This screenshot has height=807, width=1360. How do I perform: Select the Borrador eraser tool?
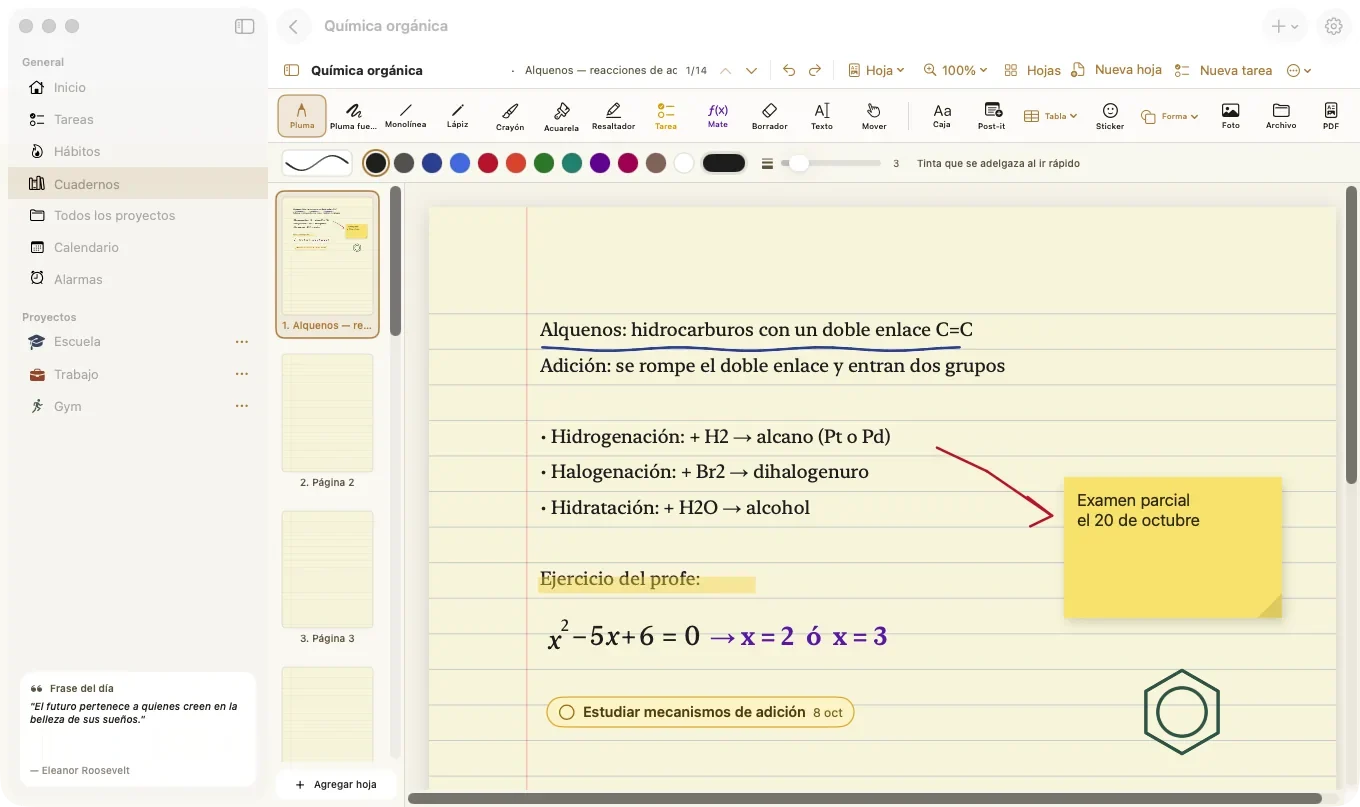tap(769, 115)
